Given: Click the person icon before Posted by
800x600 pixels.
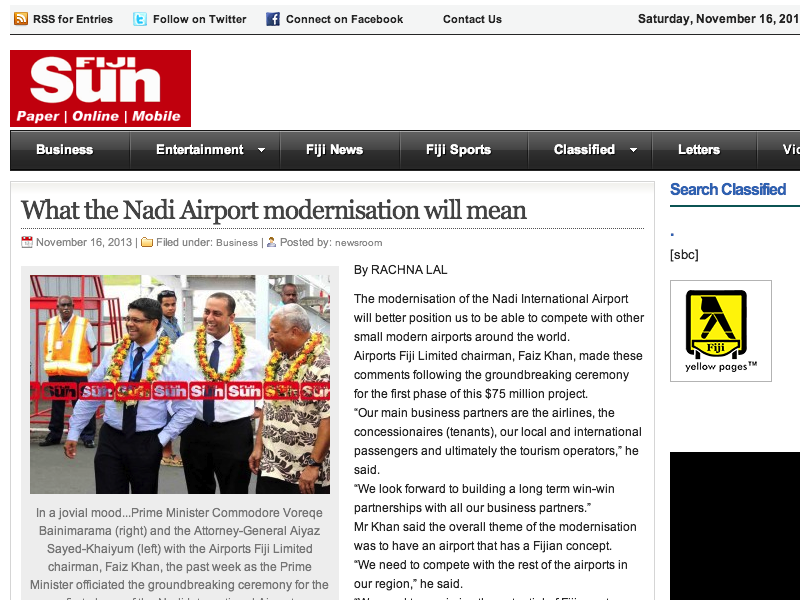Looking at the screenshot, I should [x=271, y=242].
